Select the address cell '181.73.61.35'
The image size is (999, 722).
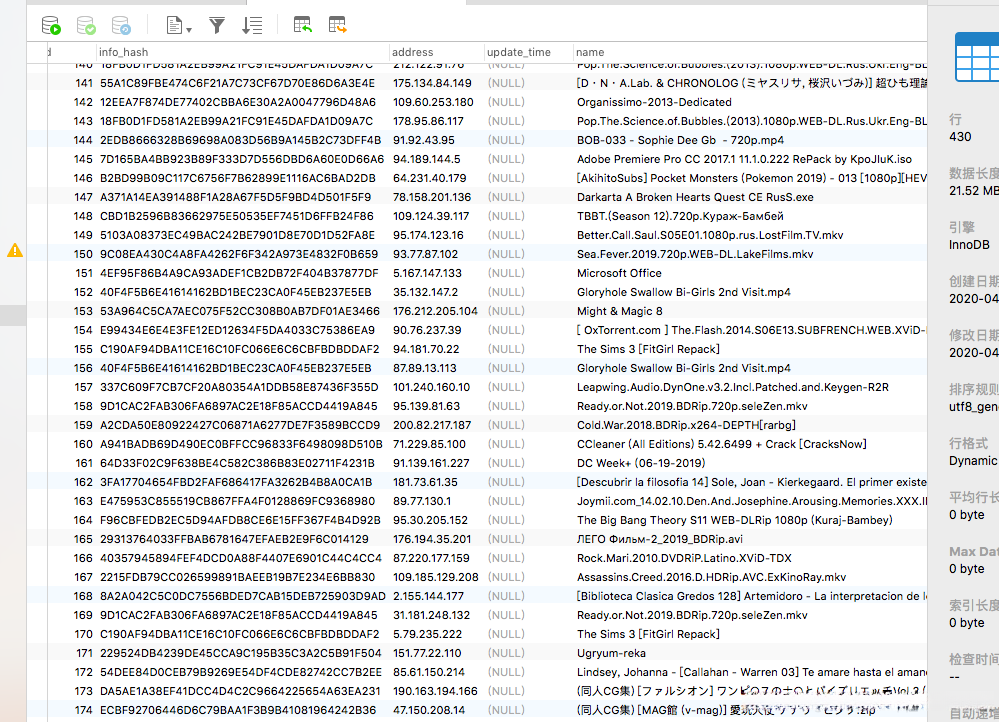(x=425, y=482)
